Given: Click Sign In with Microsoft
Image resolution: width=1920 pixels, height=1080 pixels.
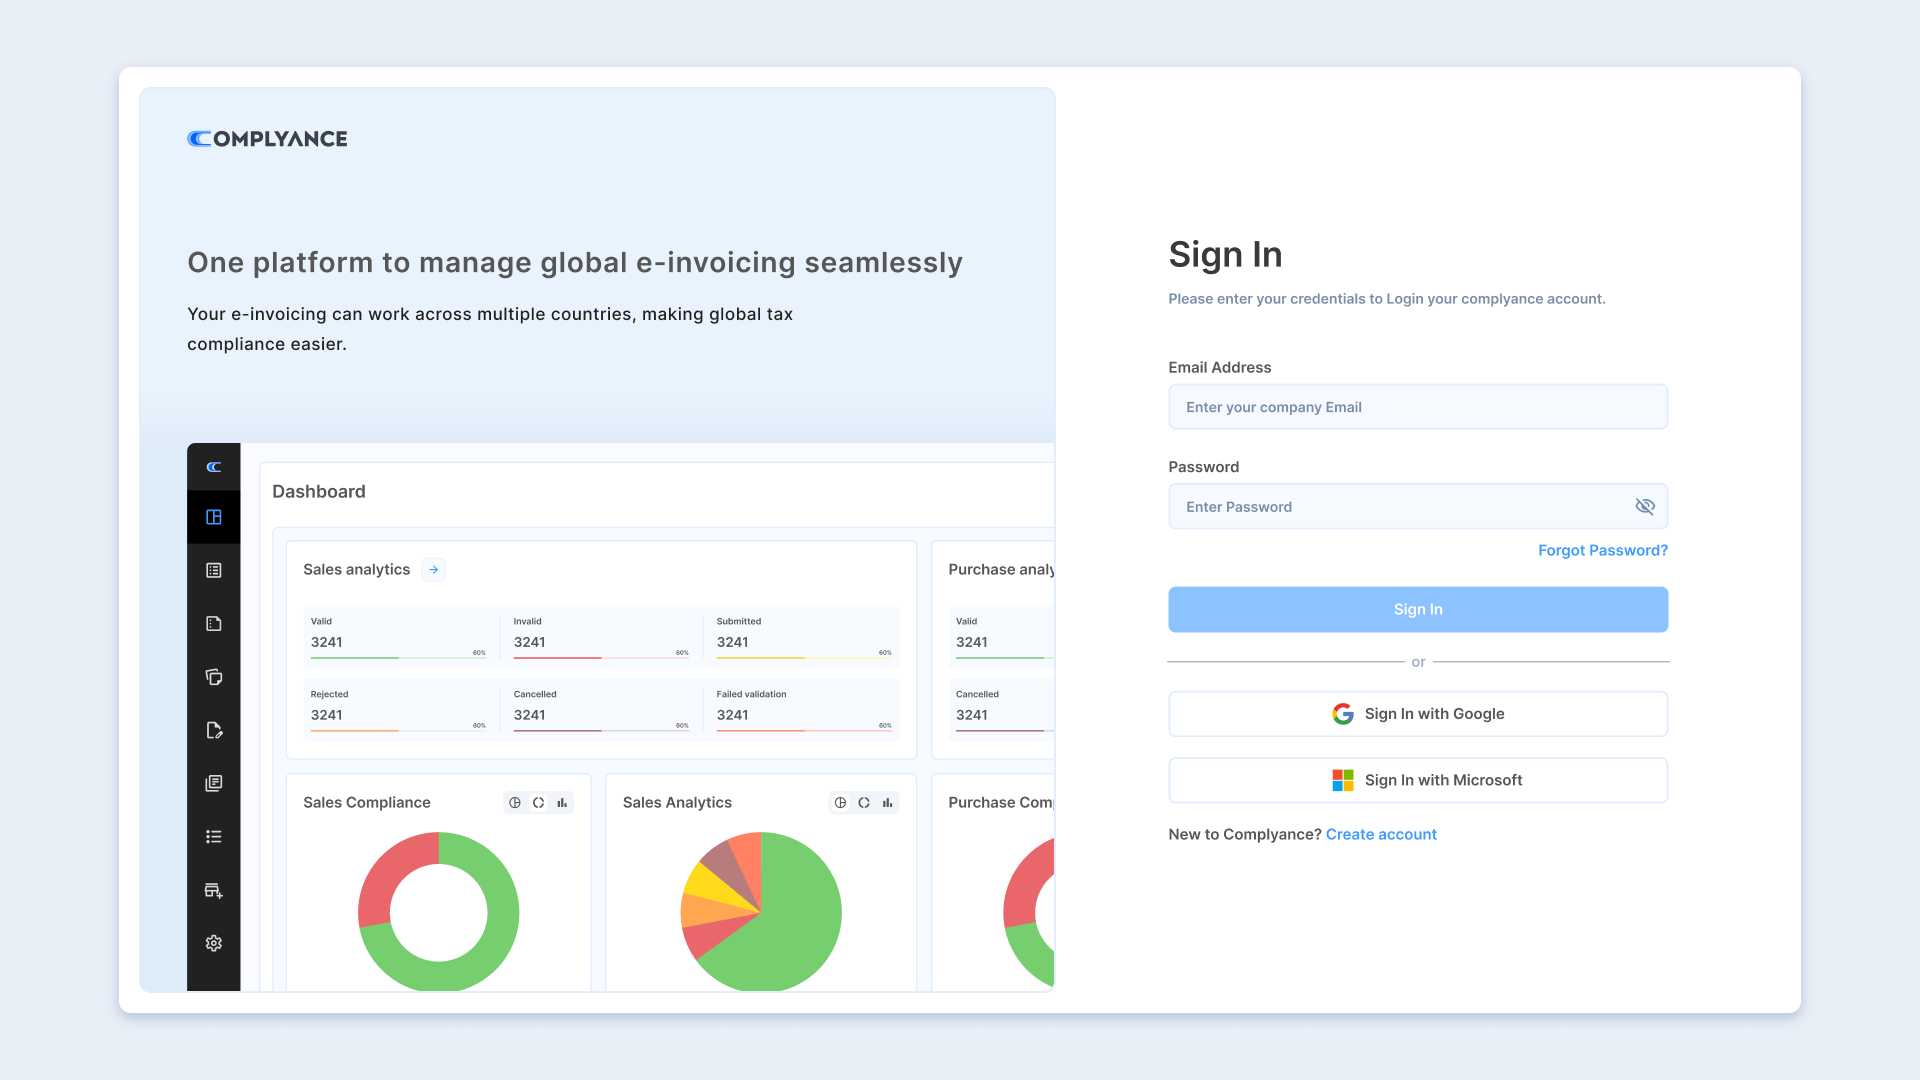Looking at the screenshot, I should tap(1417, 780).
